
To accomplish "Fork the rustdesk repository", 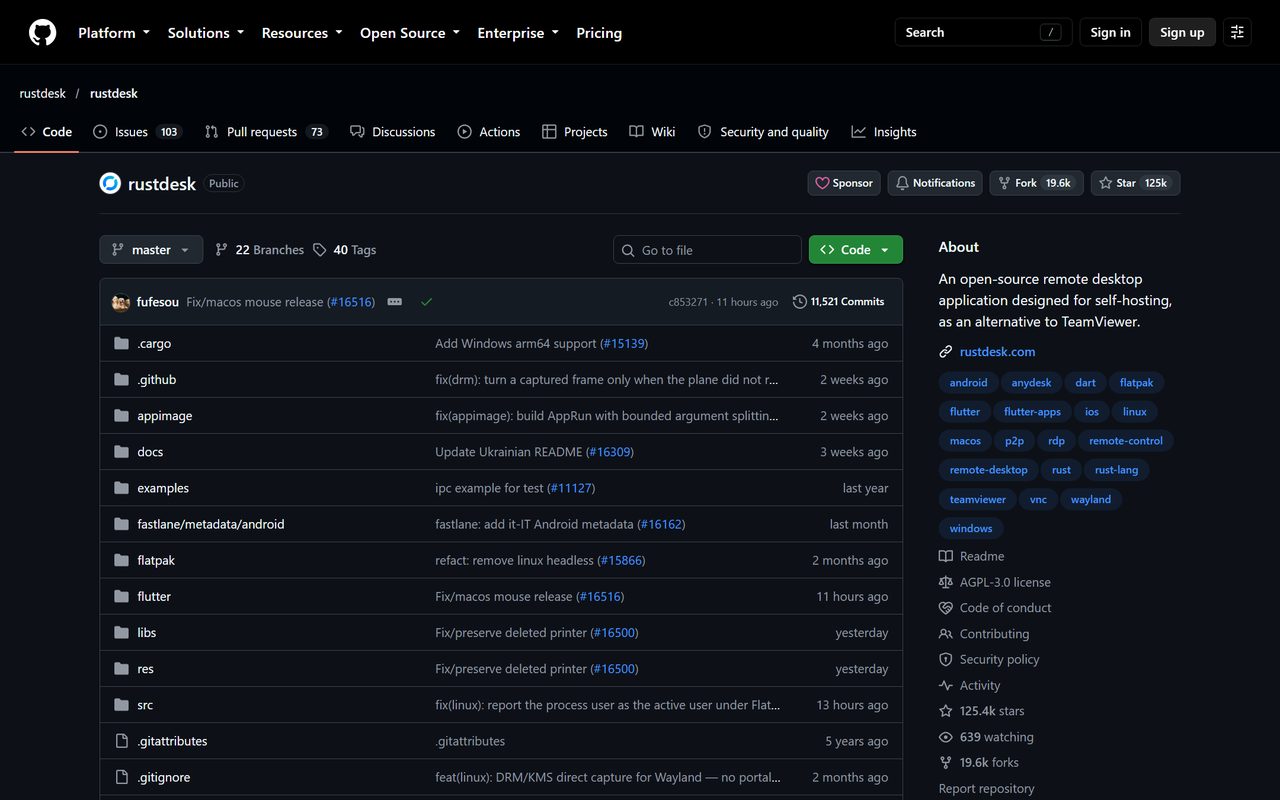I will pyautogui.click(x=1036, y=183).
